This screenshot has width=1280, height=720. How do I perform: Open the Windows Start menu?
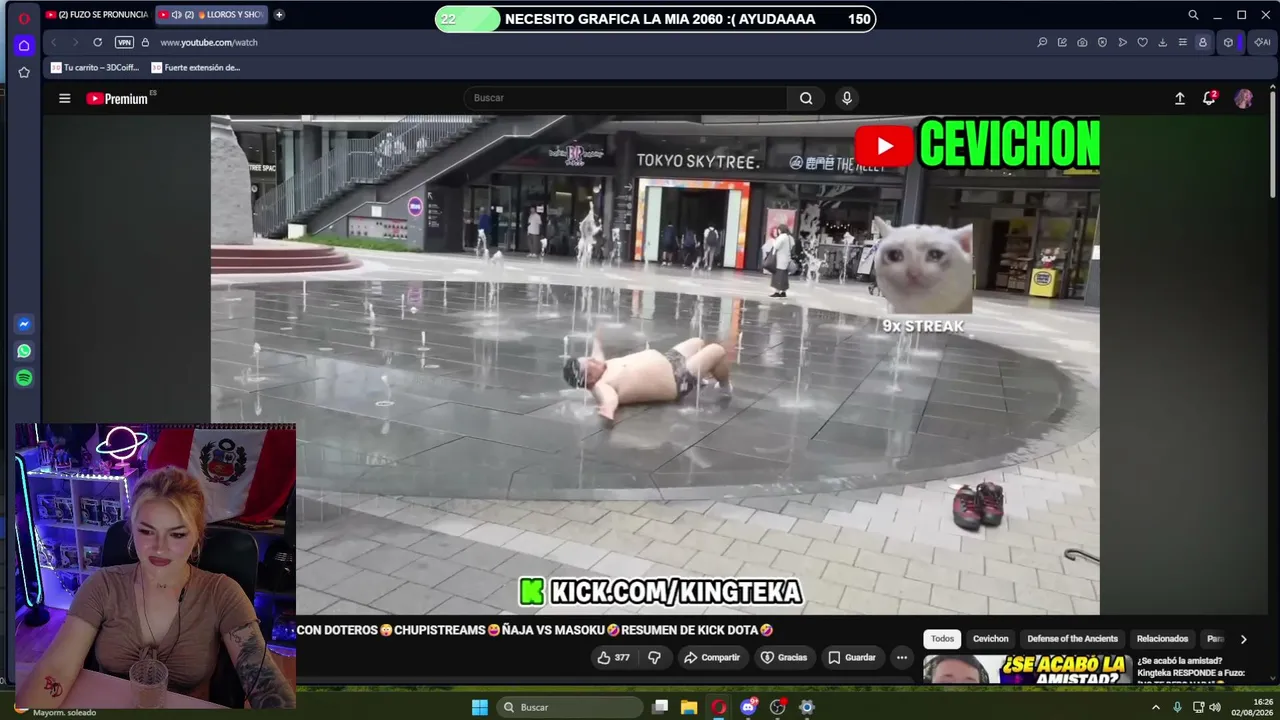pyautogui.click(x=480, y=707)
